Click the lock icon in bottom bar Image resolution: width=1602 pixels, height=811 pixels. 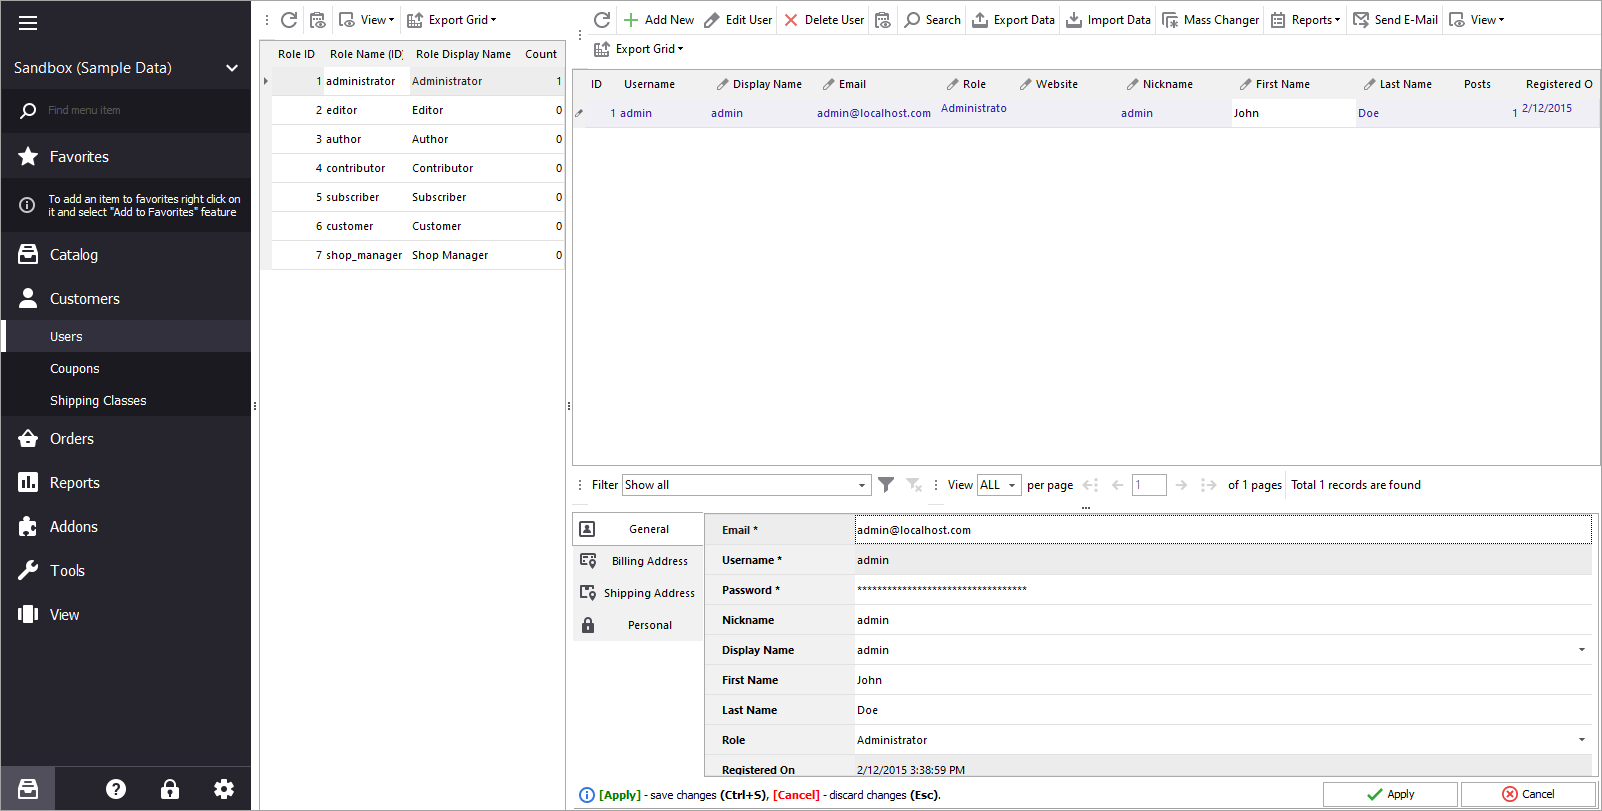tap(170, 789)
